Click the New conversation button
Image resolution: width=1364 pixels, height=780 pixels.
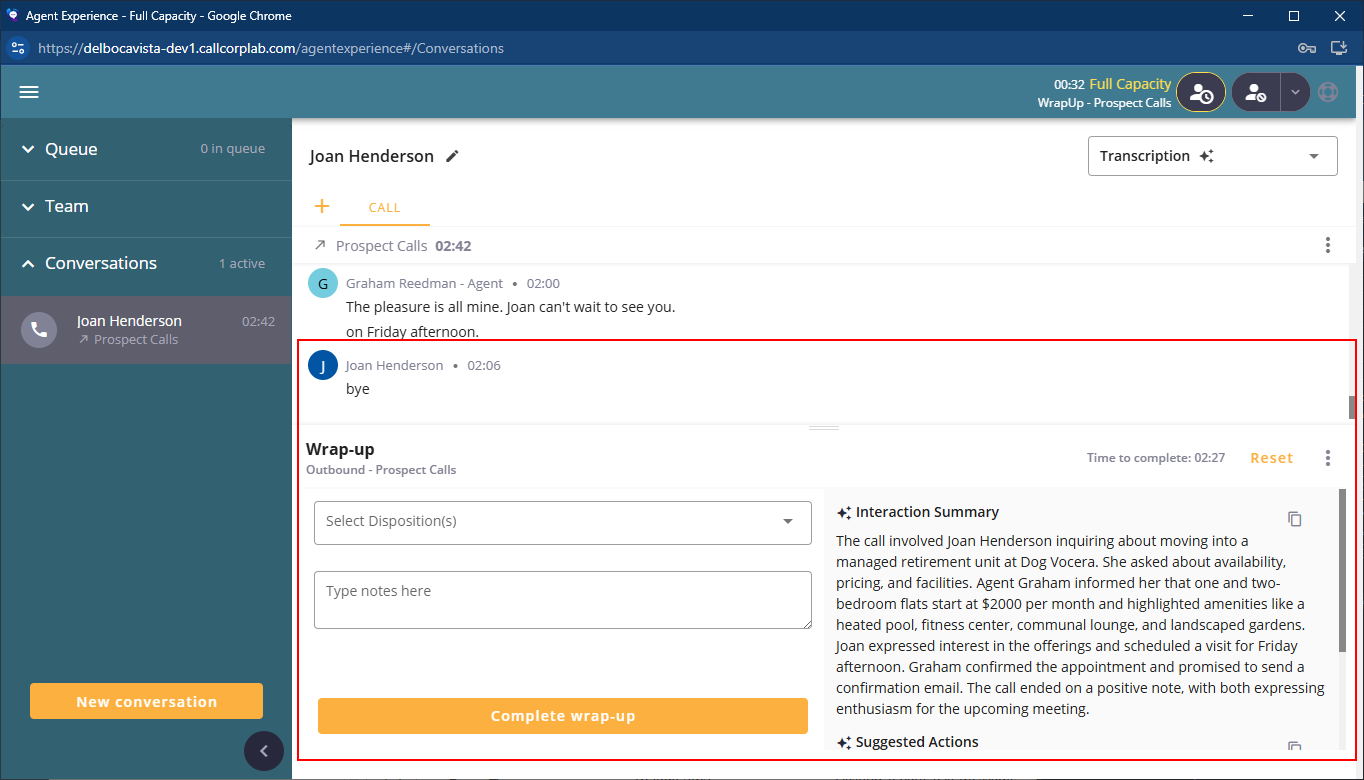tap(146, 702)
